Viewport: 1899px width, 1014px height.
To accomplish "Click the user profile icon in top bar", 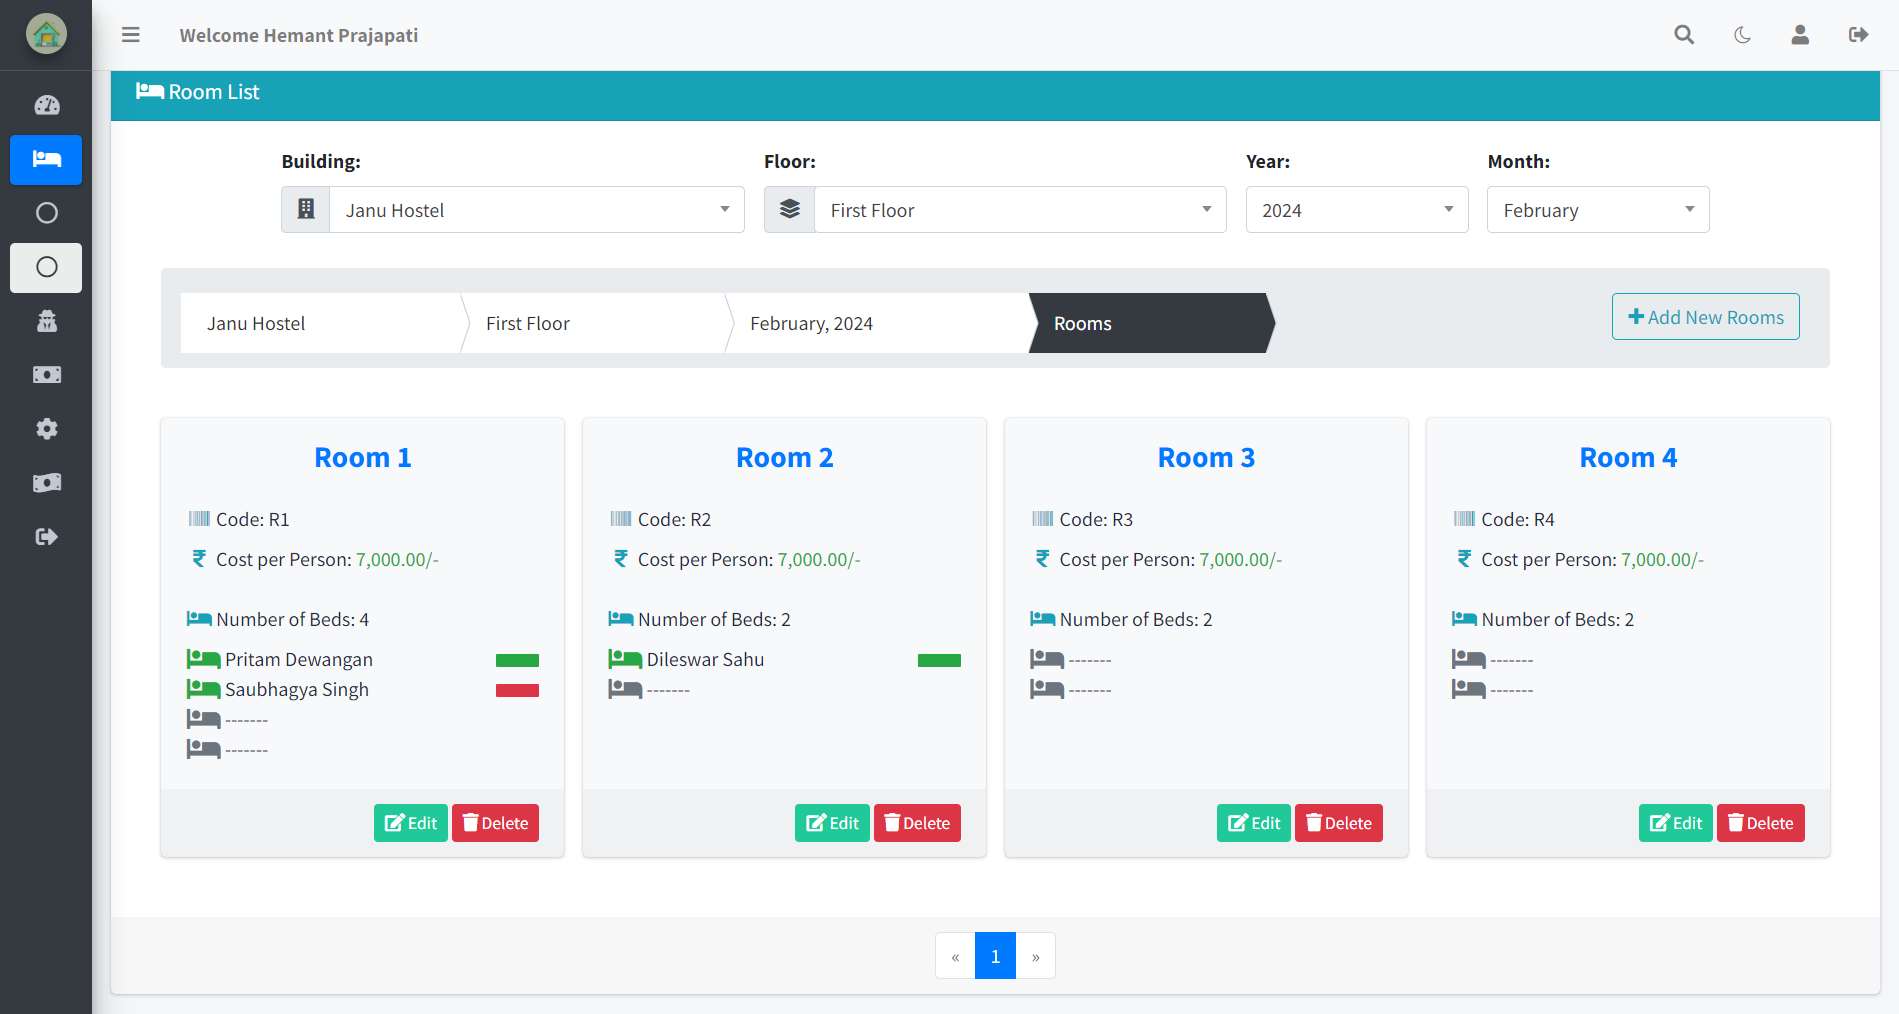I will [1800, 34].
